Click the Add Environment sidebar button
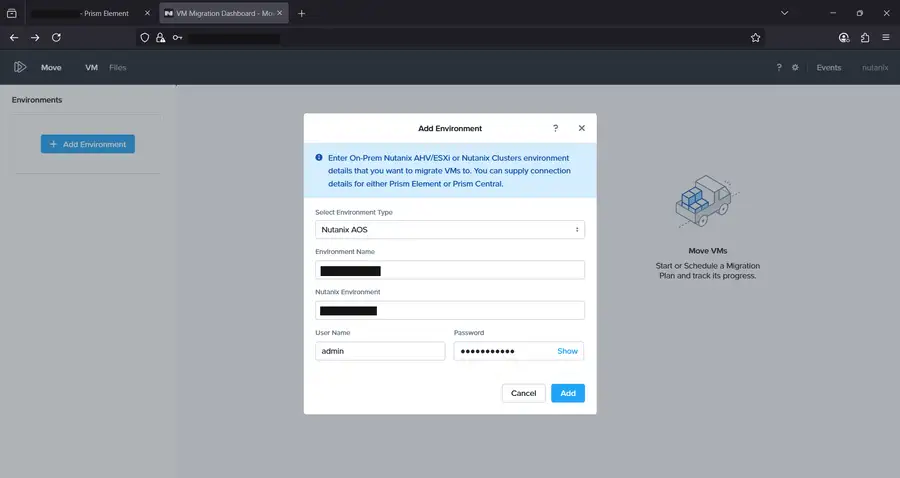Screen dimensions: 900x478 pos(88,144)
